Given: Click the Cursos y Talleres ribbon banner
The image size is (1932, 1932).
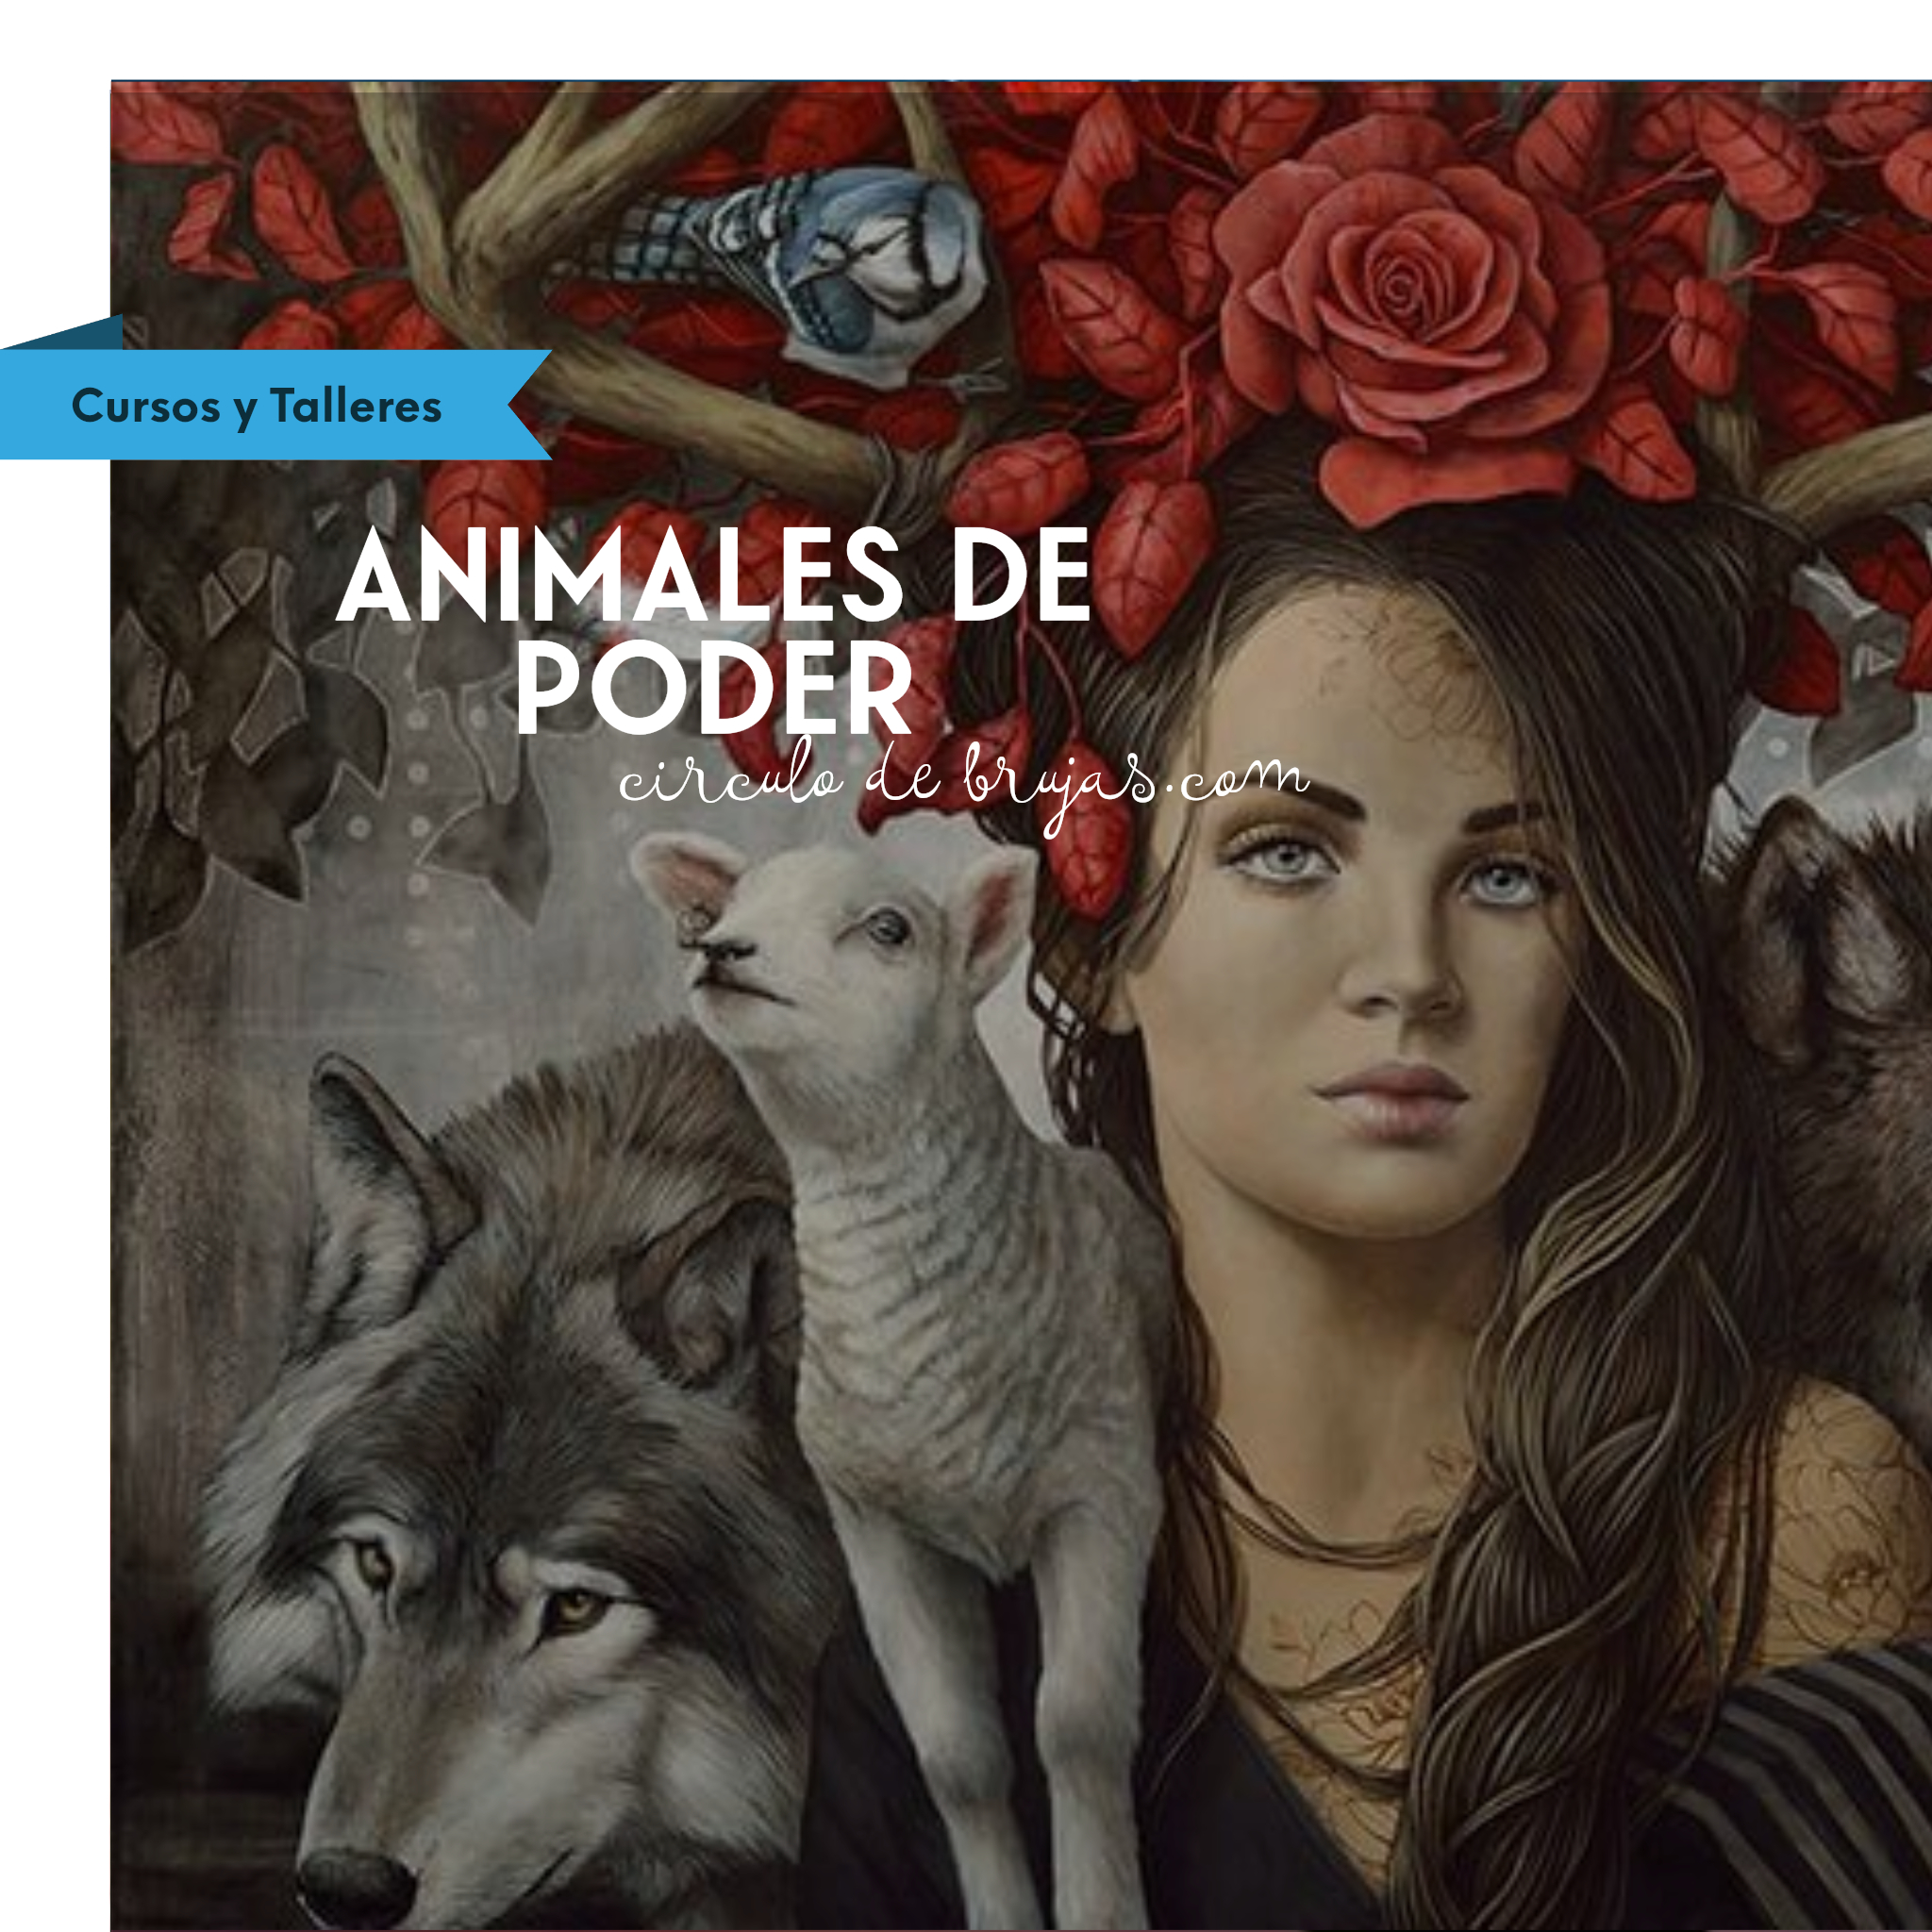Looking at the screenshot, I should point(275,405).
